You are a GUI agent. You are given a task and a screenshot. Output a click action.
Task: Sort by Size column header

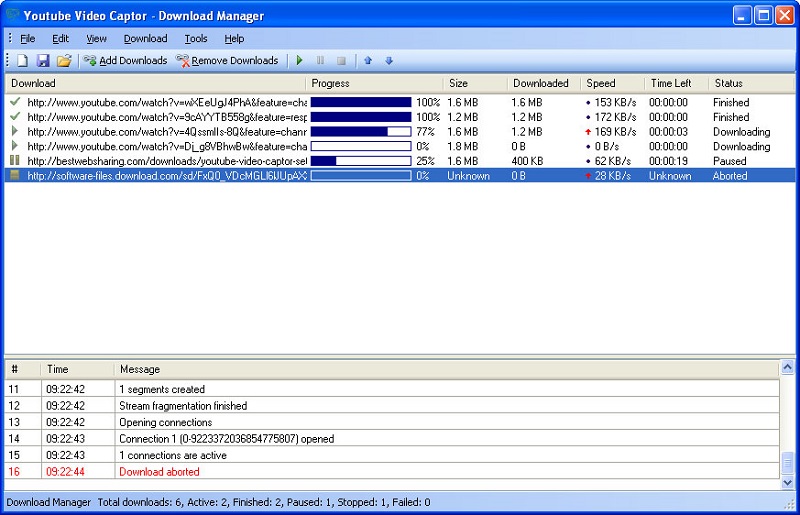(x=475, y=83)
